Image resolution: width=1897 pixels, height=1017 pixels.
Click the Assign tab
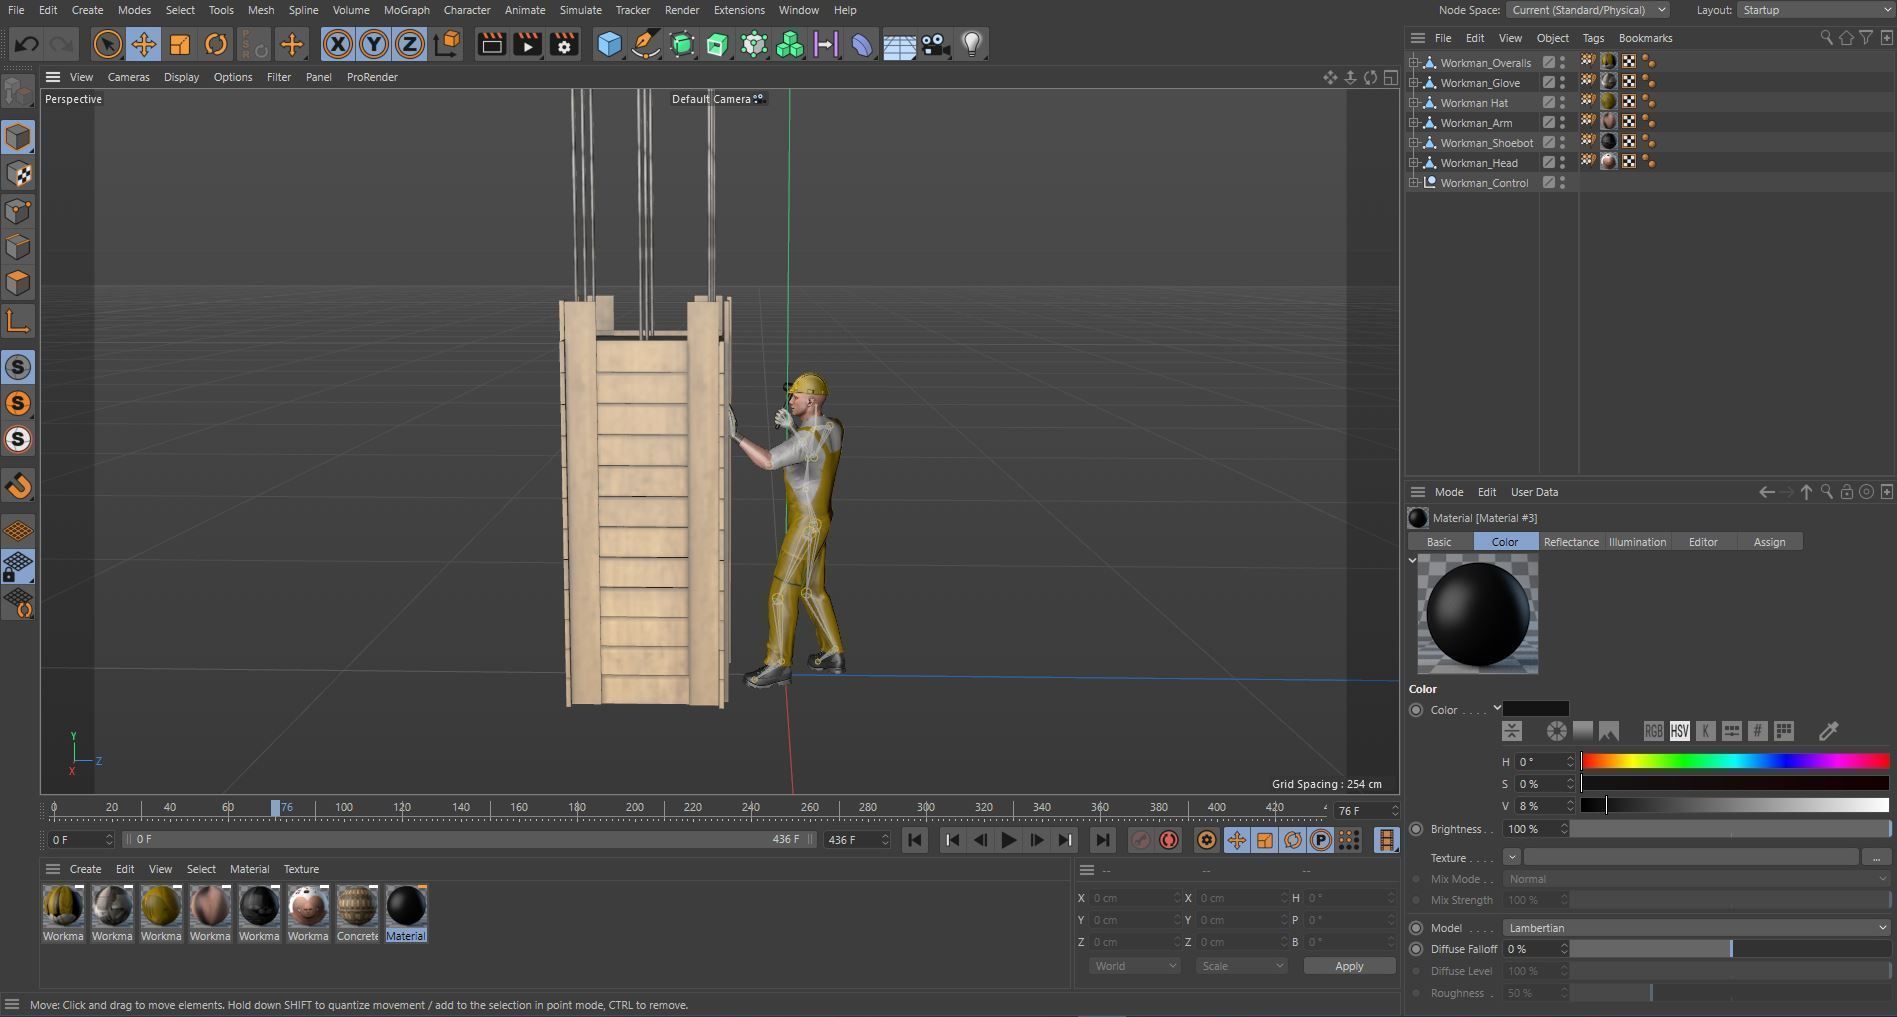tap(1769, 542)
